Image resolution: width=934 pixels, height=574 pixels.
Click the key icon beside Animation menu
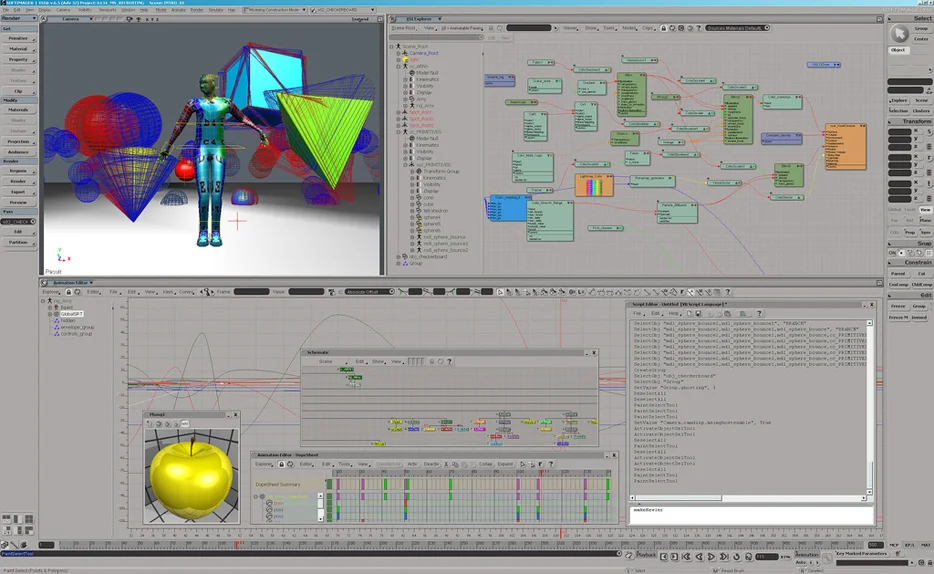tap(827, 557)
